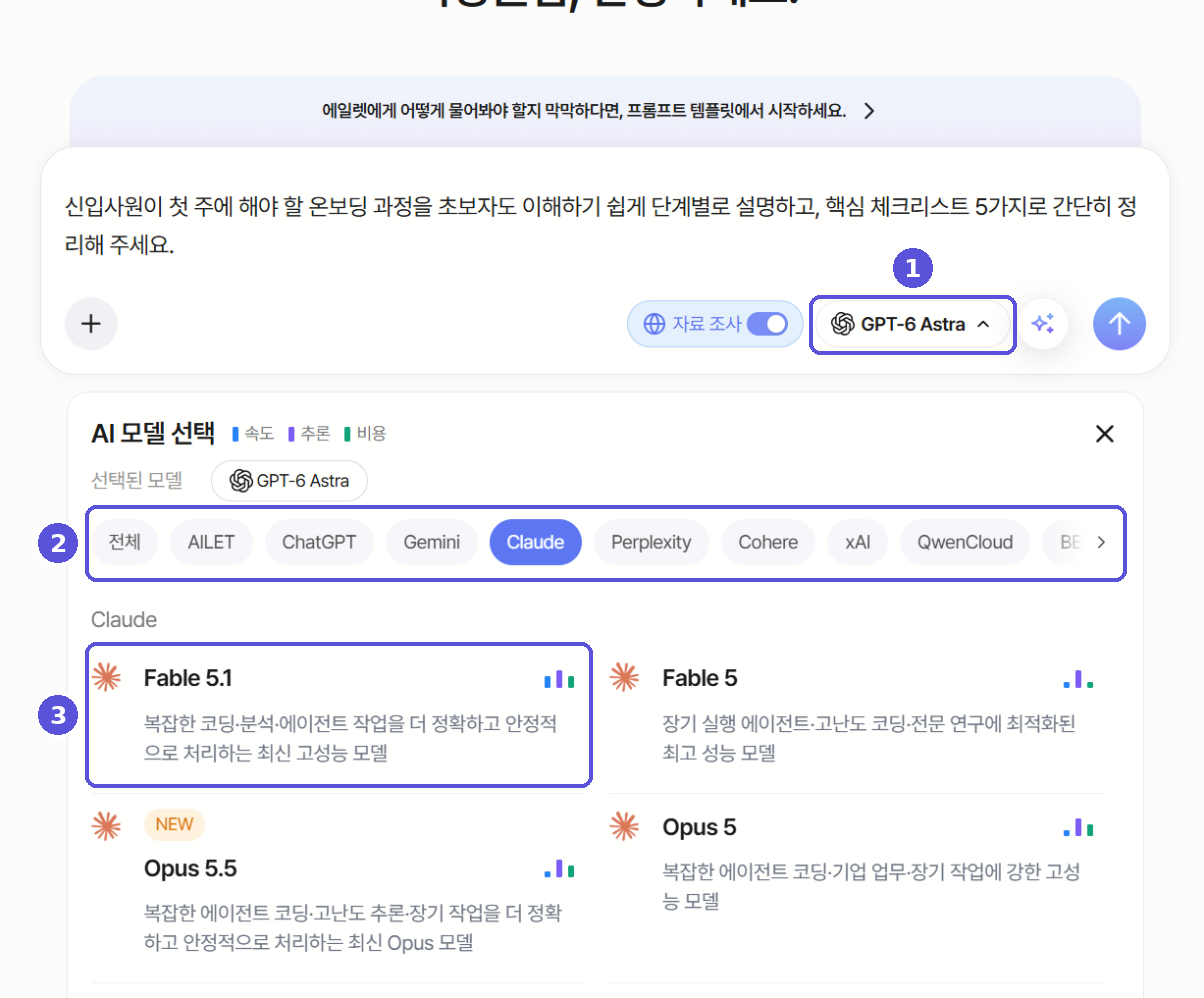1204x998 pixels.
Task: Click the prompt template banner text
Action: coord(584,111)
